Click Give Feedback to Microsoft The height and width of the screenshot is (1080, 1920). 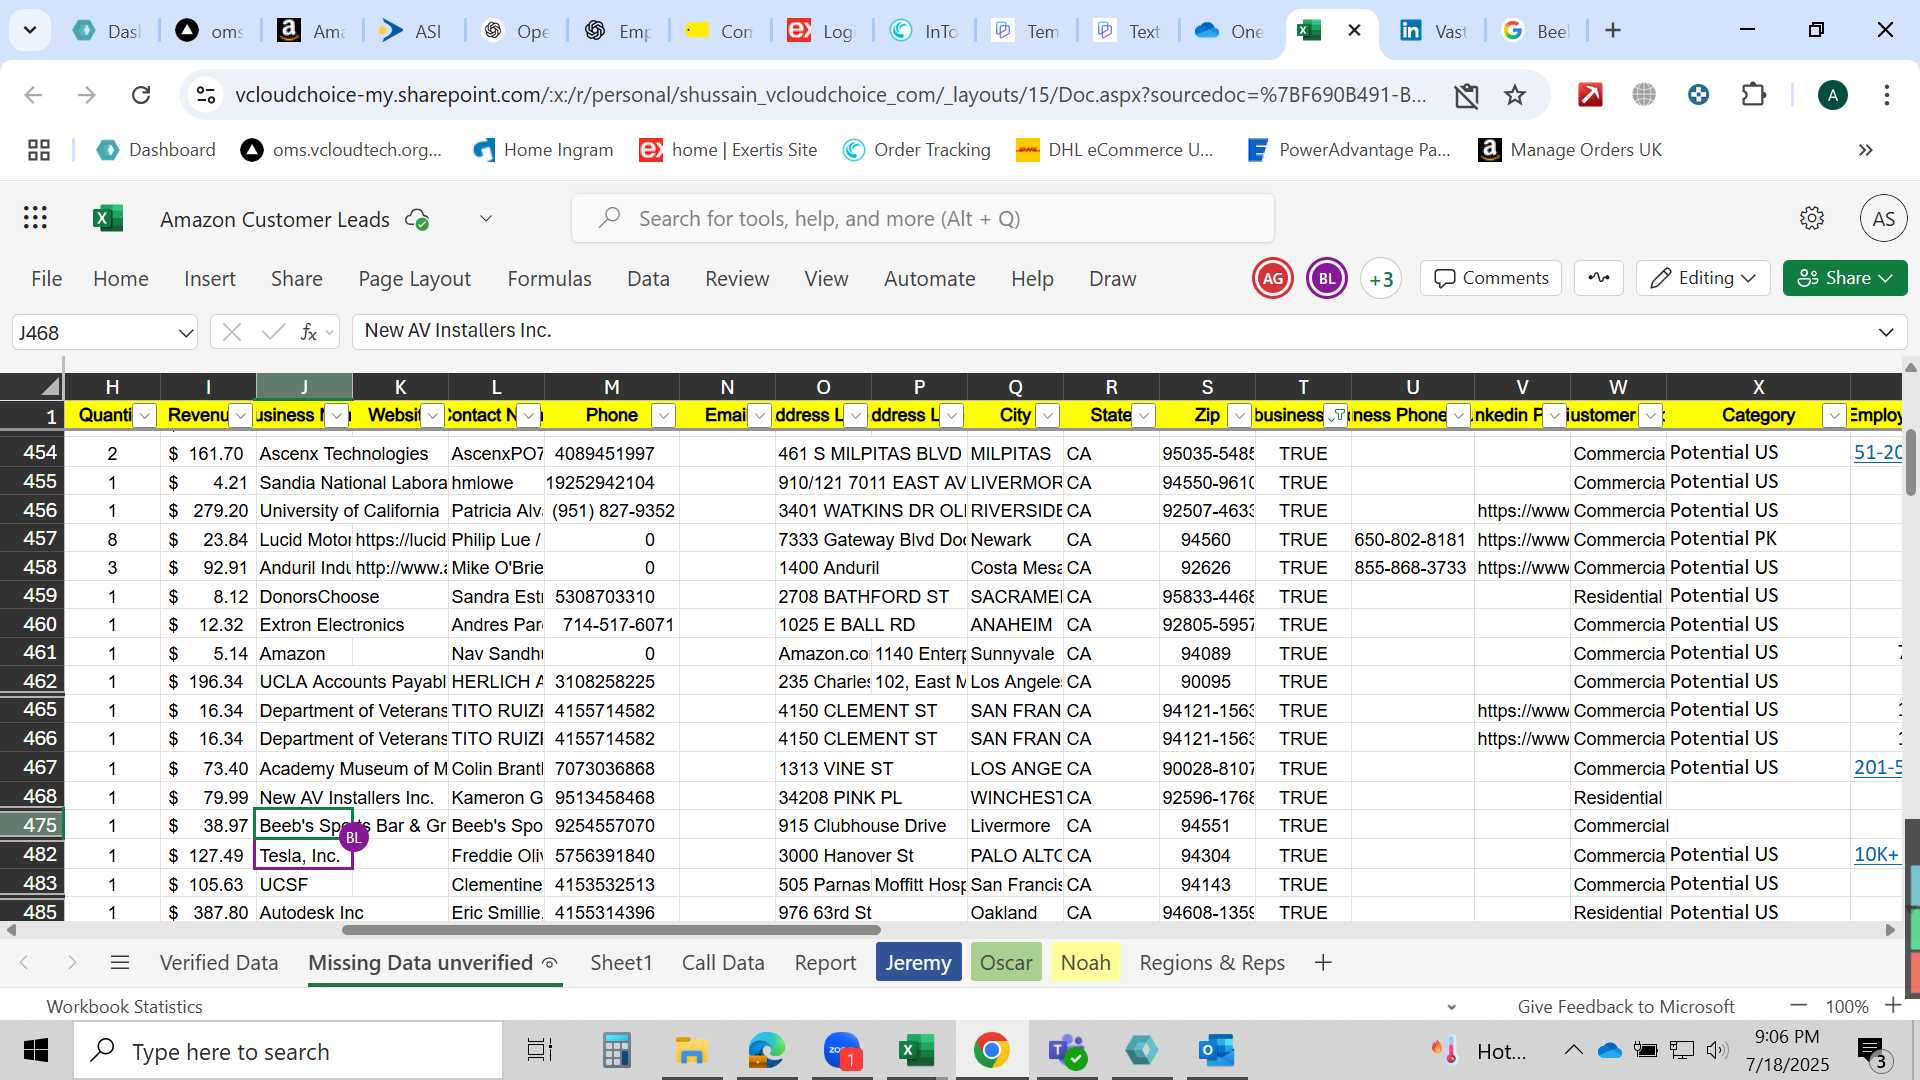[x=1626, y=1006]
